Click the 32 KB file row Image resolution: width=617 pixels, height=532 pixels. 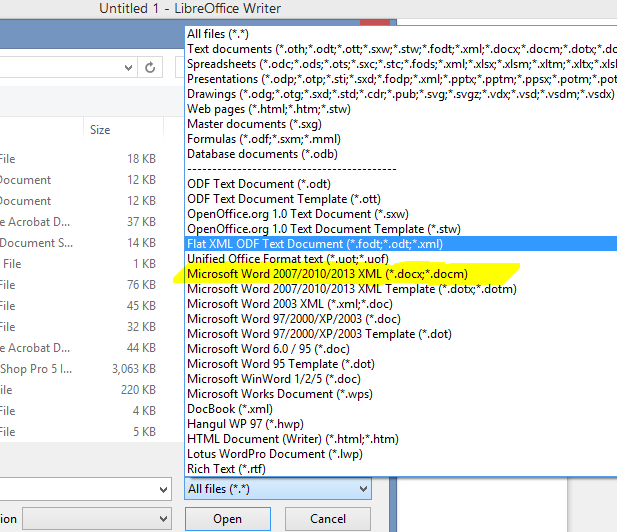[x=82, y=327]
